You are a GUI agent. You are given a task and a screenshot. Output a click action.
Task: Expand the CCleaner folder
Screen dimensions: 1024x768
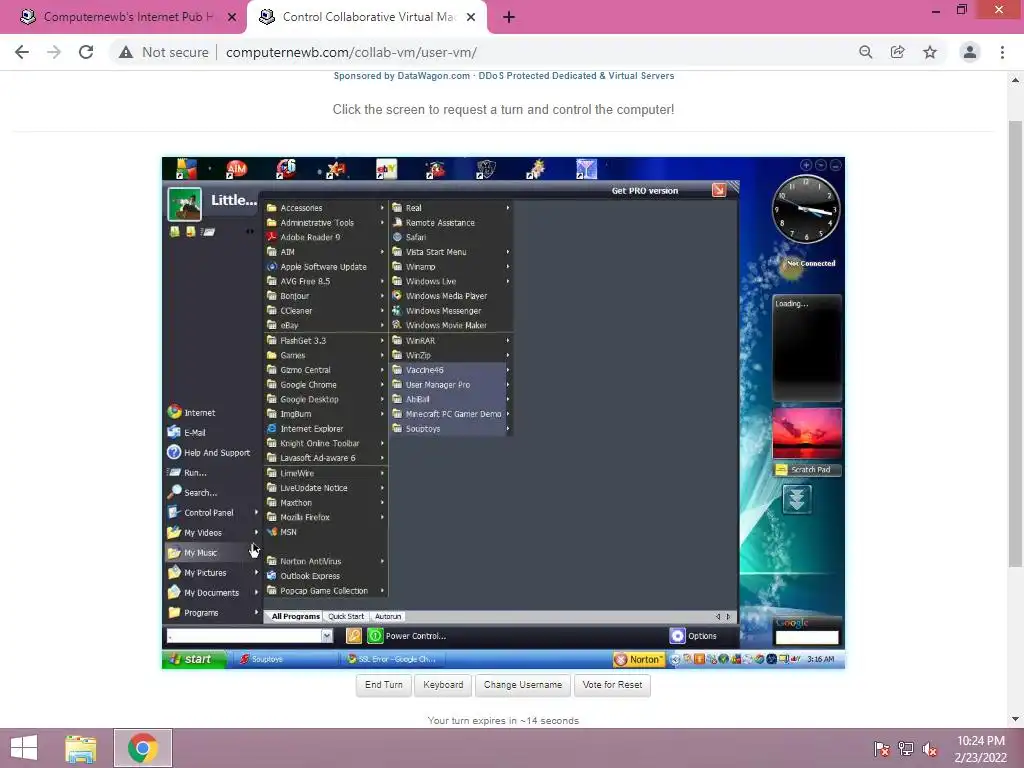pos(325,311)
